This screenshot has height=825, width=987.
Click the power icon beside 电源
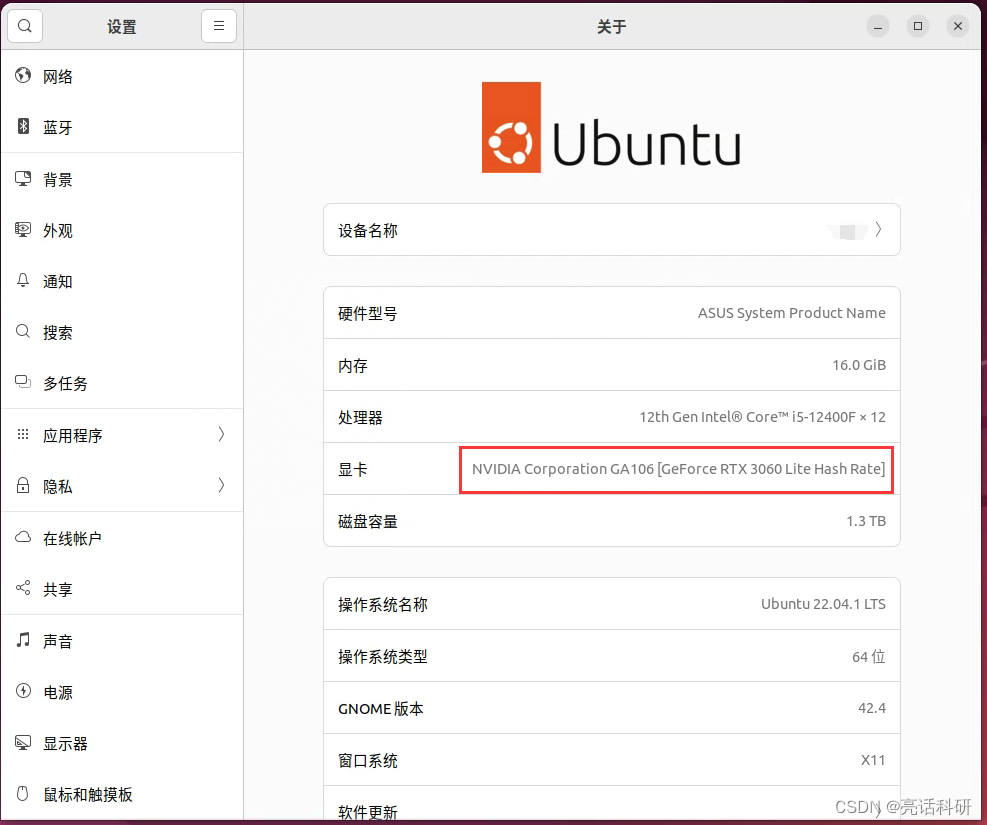click(x=23, y=691)
